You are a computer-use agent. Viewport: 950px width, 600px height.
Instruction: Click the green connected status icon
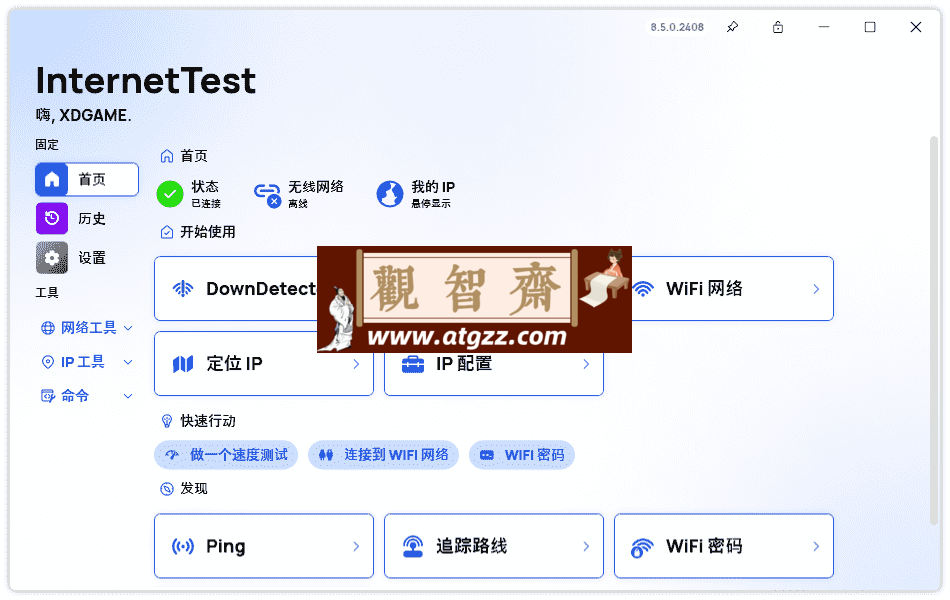coord(170,194)
